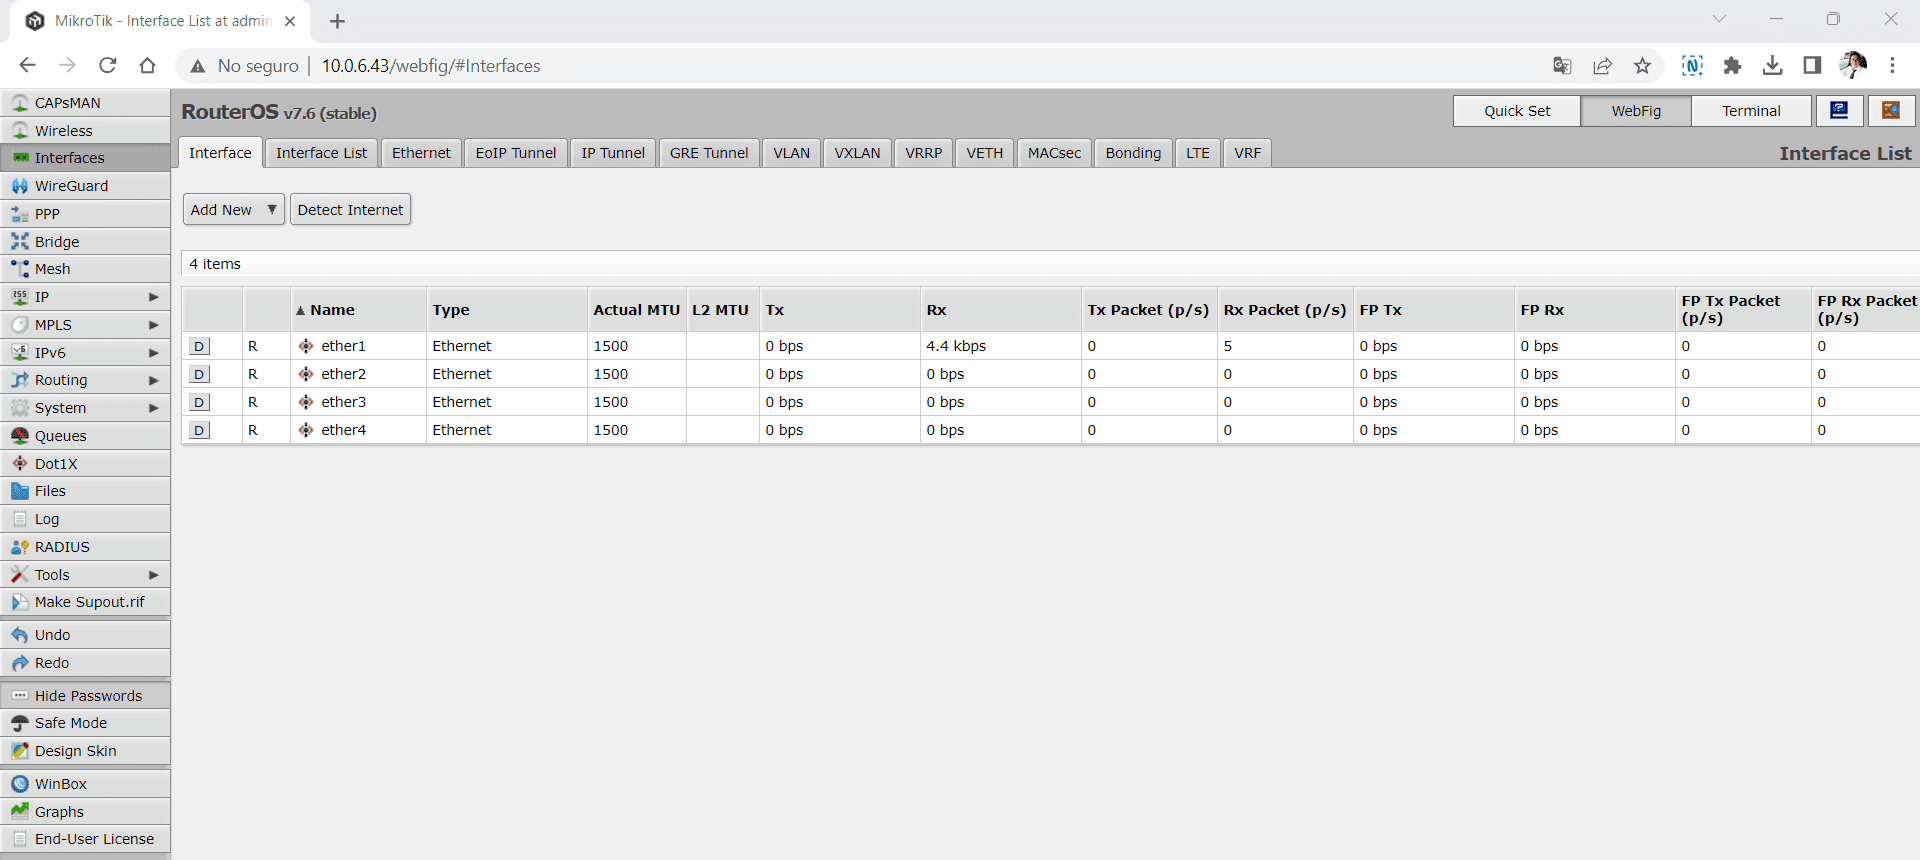Image resolution: width=1920 pixels, height=860 pixels.
Task: Open the Queues section
Action: click(x=85, y=436)
